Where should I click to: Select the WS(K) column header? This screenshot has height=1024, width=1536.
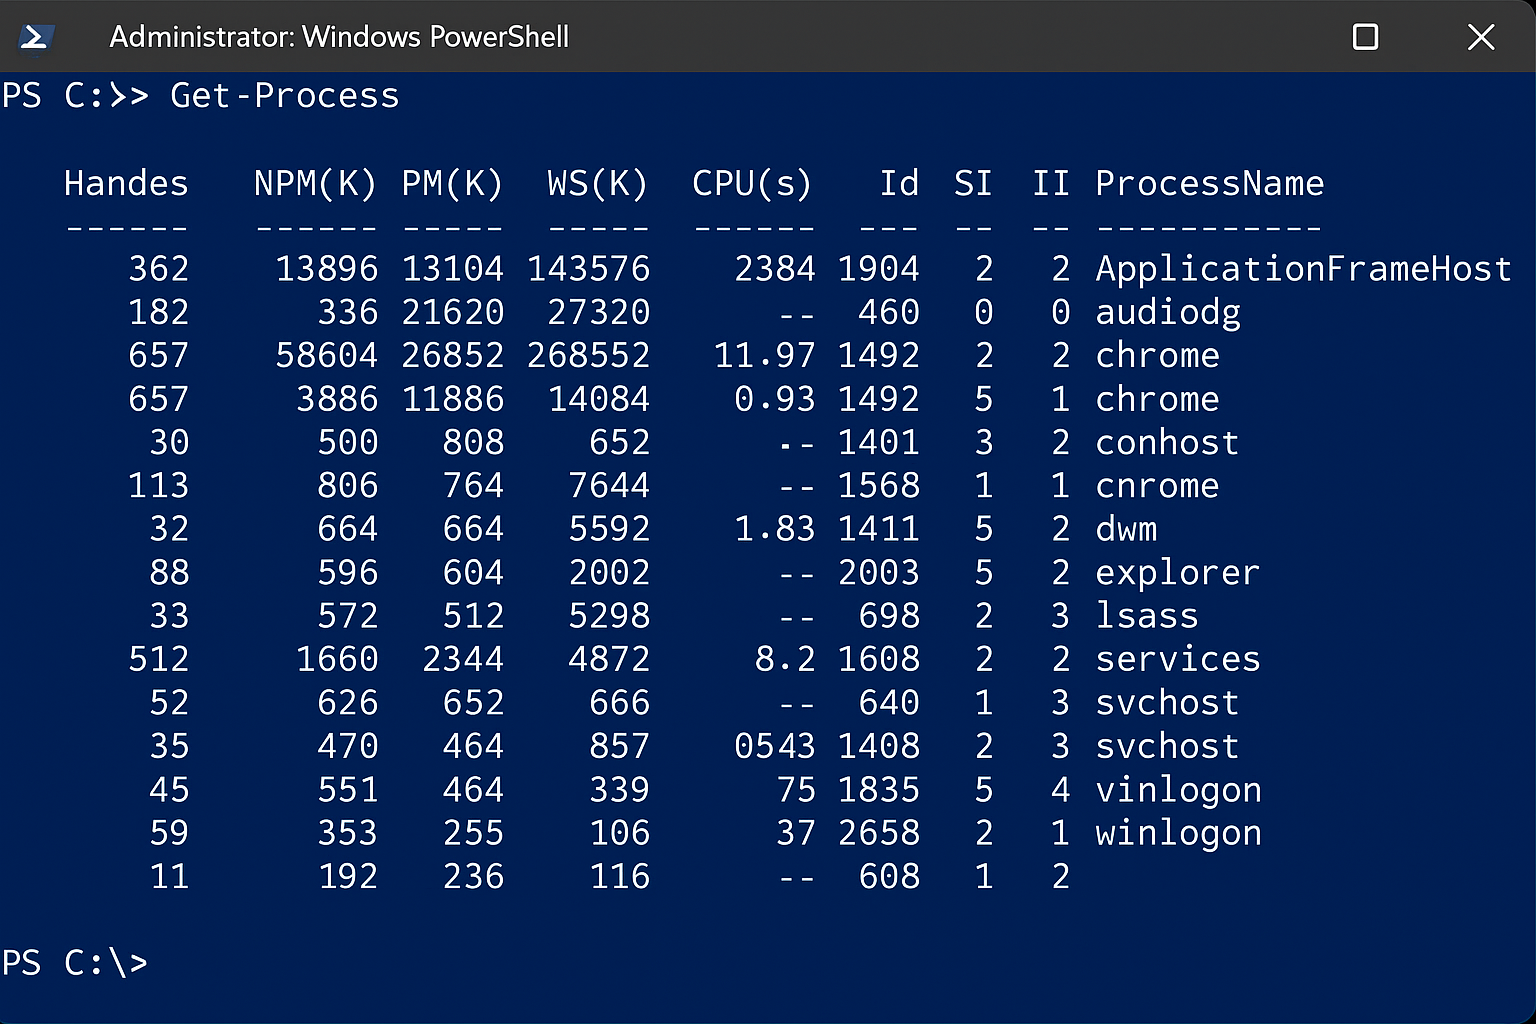596,183
